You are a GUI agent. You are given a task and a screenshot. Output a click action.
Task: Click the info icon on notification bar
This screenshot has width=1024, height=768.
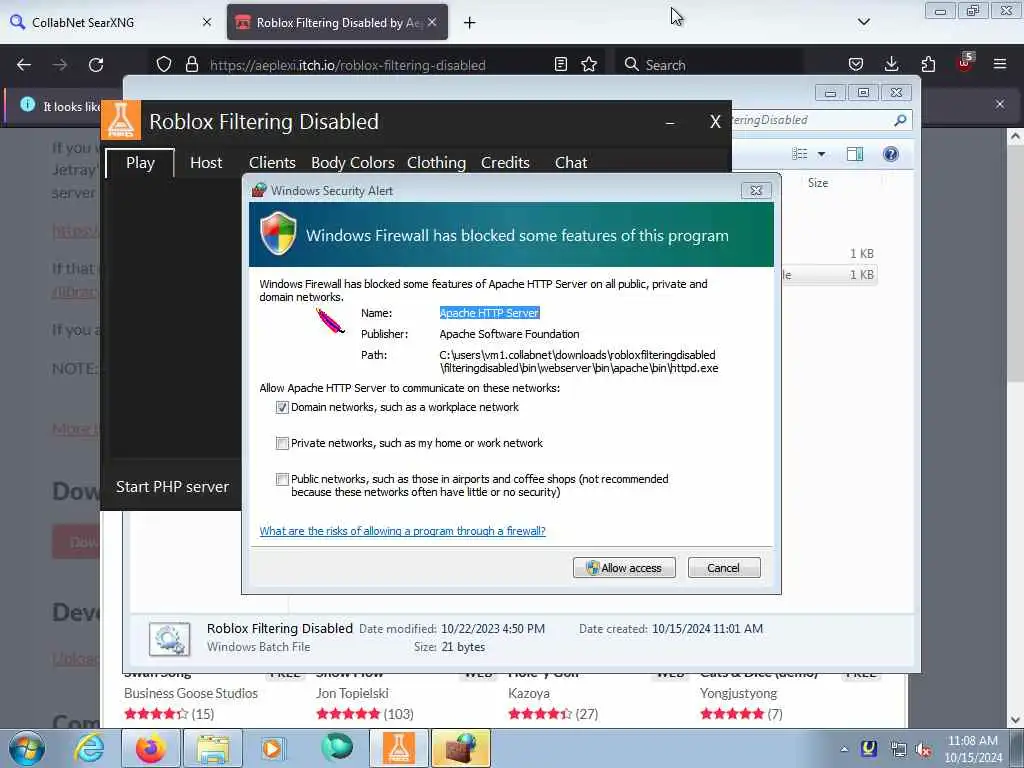point(27,104)
